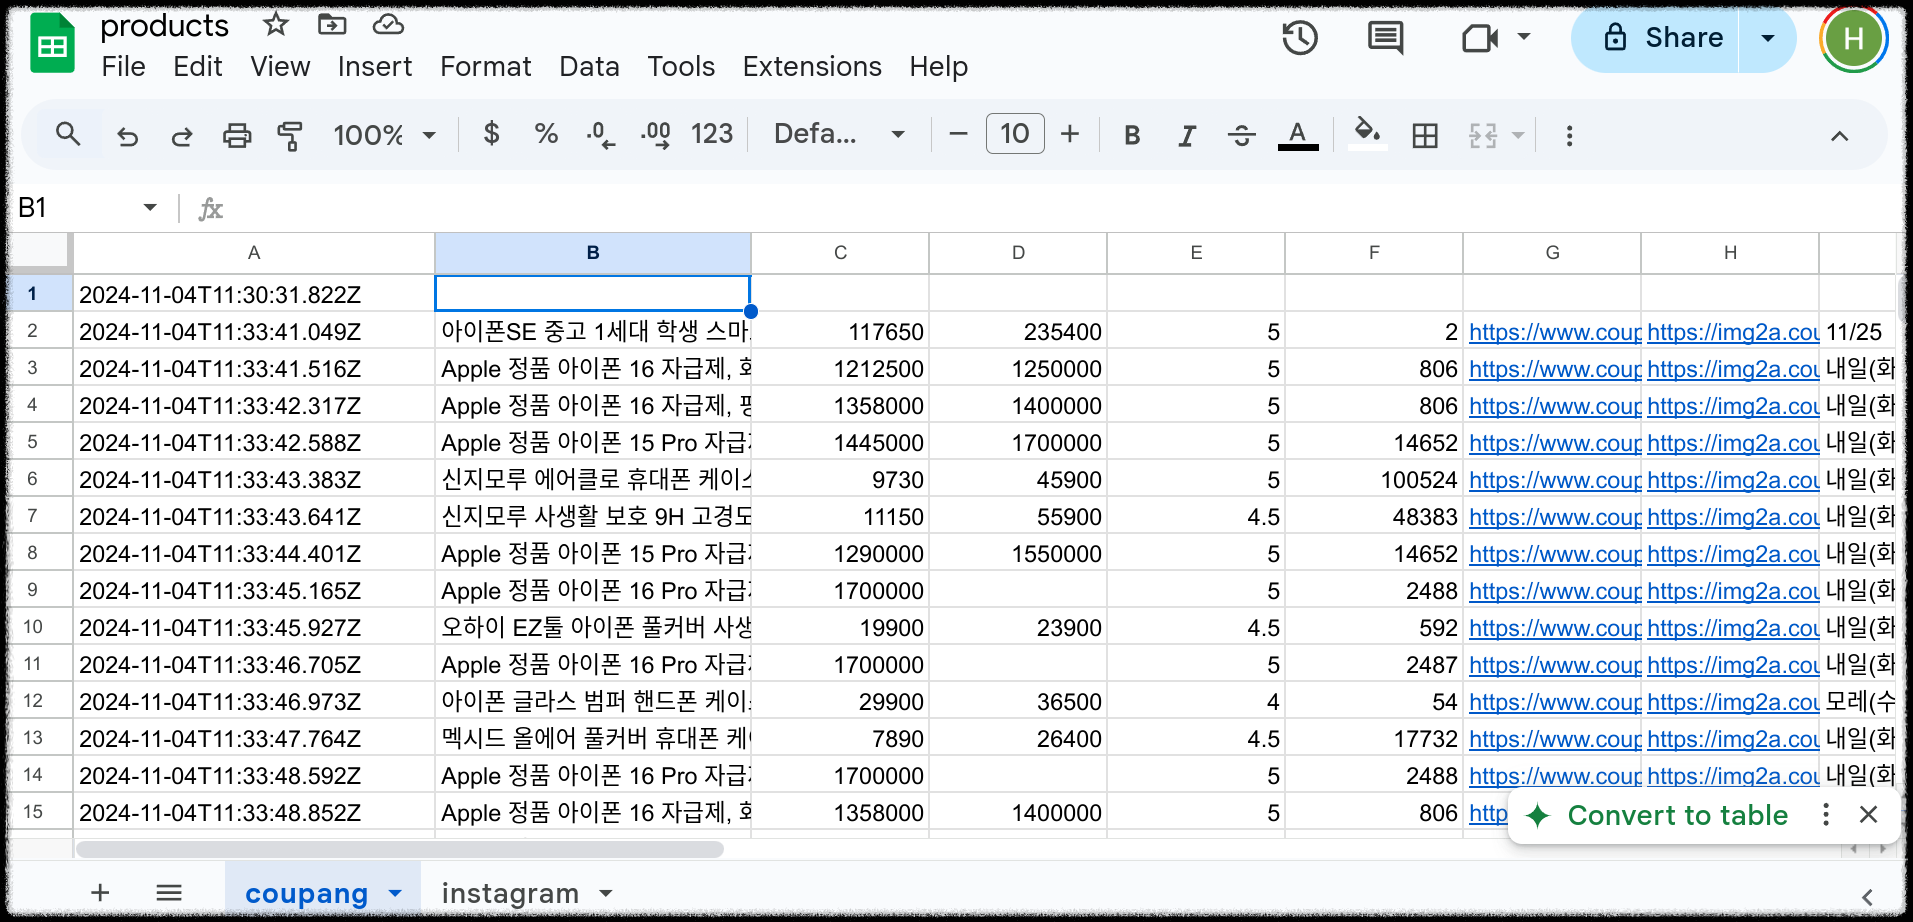Open version history clock icon
1913x922 pixels.
1300,39
